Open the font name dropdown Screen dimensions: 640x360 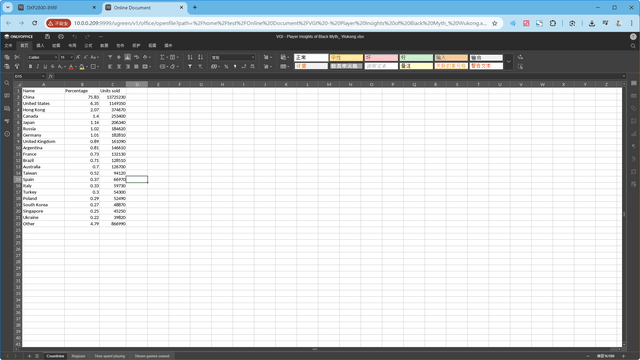coord(43,57)
